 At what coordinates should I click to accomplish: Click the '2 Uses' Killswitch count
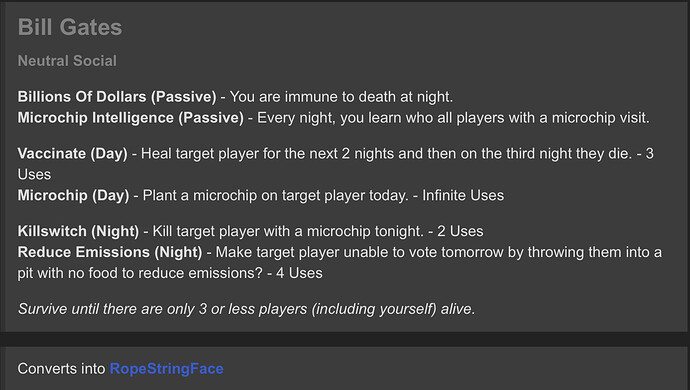coord(460,231)
